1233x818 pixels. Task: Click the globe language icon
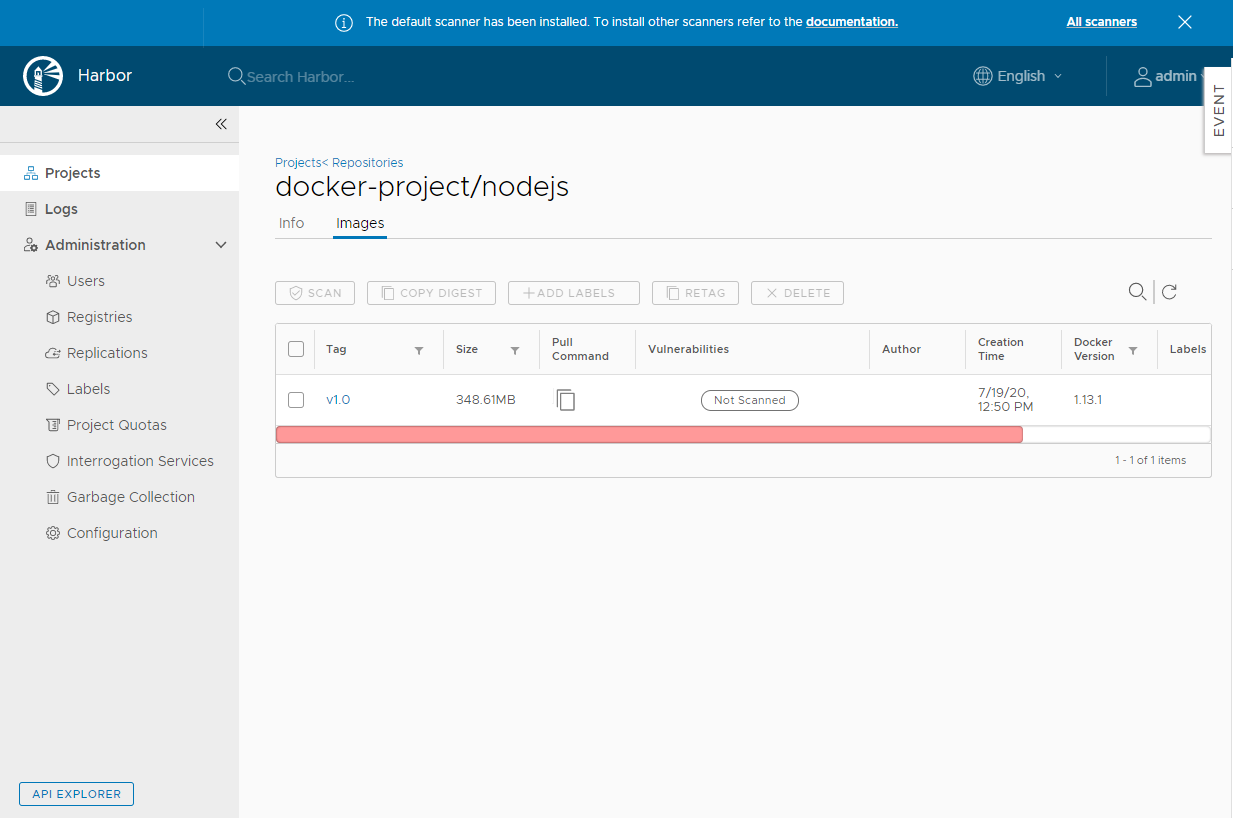click(x=983, y=76)
